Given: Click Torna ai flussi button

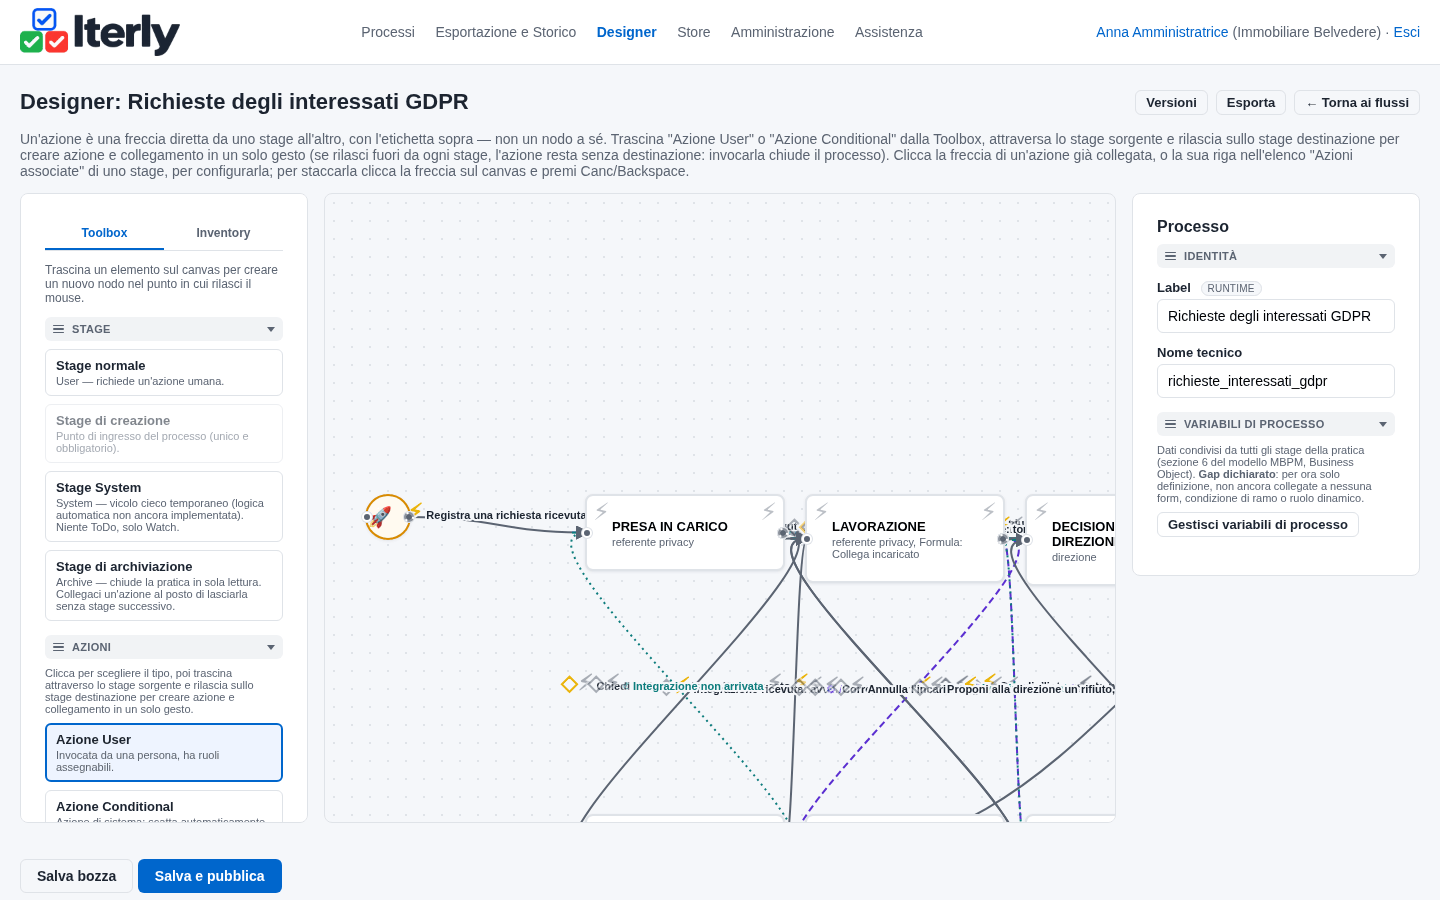Looking at the screenshot, I should (x=1357, y=103).
